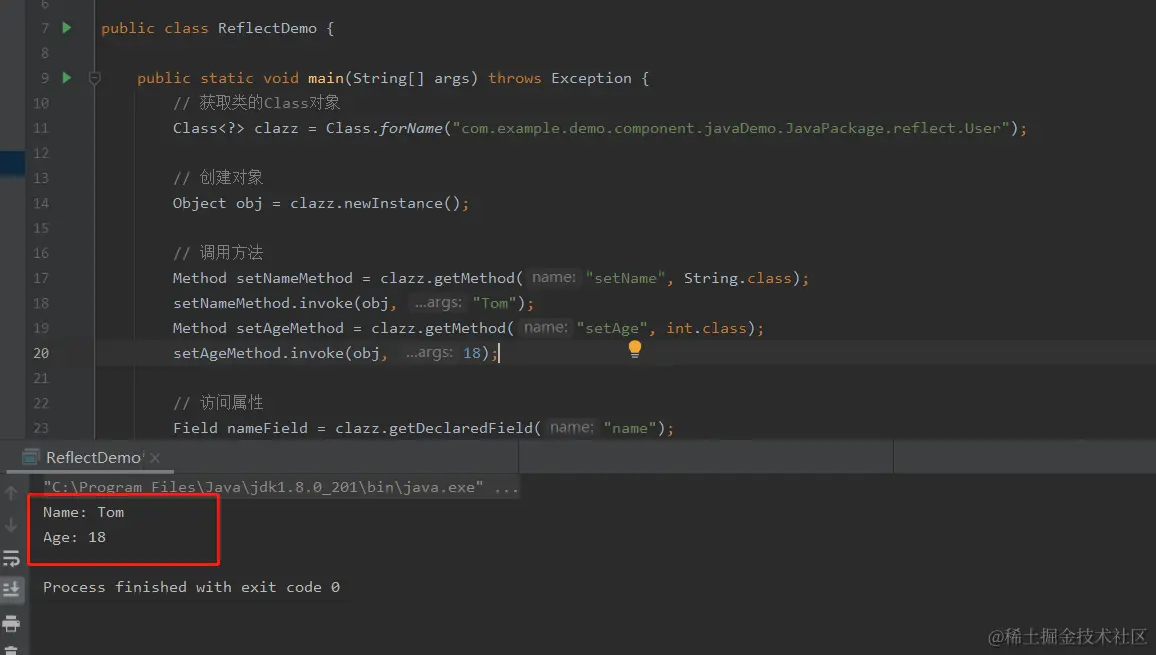Click the 'throws' keyword on line 9

click(515, 77)
